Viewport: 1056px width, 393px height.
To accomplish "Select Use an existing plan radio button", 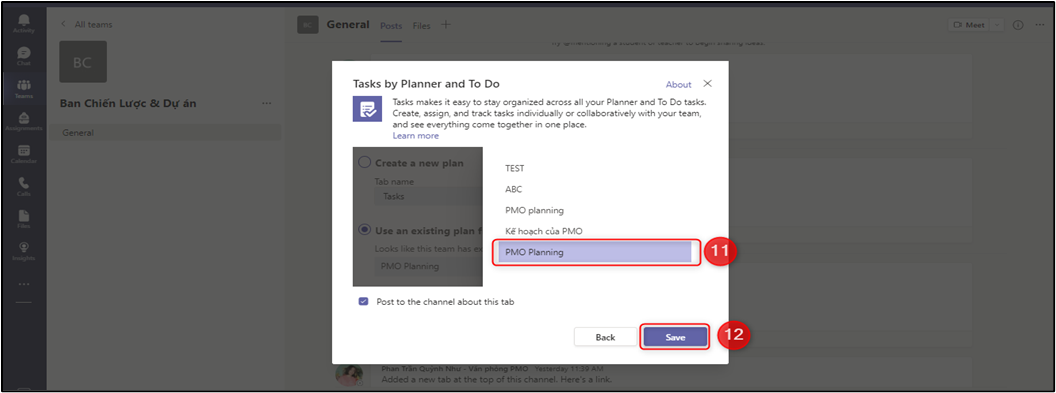I will [364, 229].
